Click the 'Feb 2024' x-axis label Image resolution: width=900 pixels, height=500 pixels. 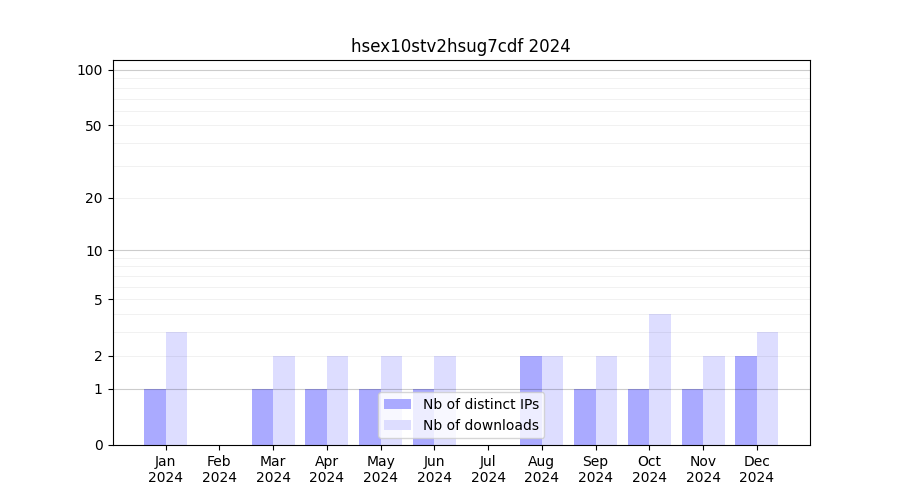coord(219,469)
